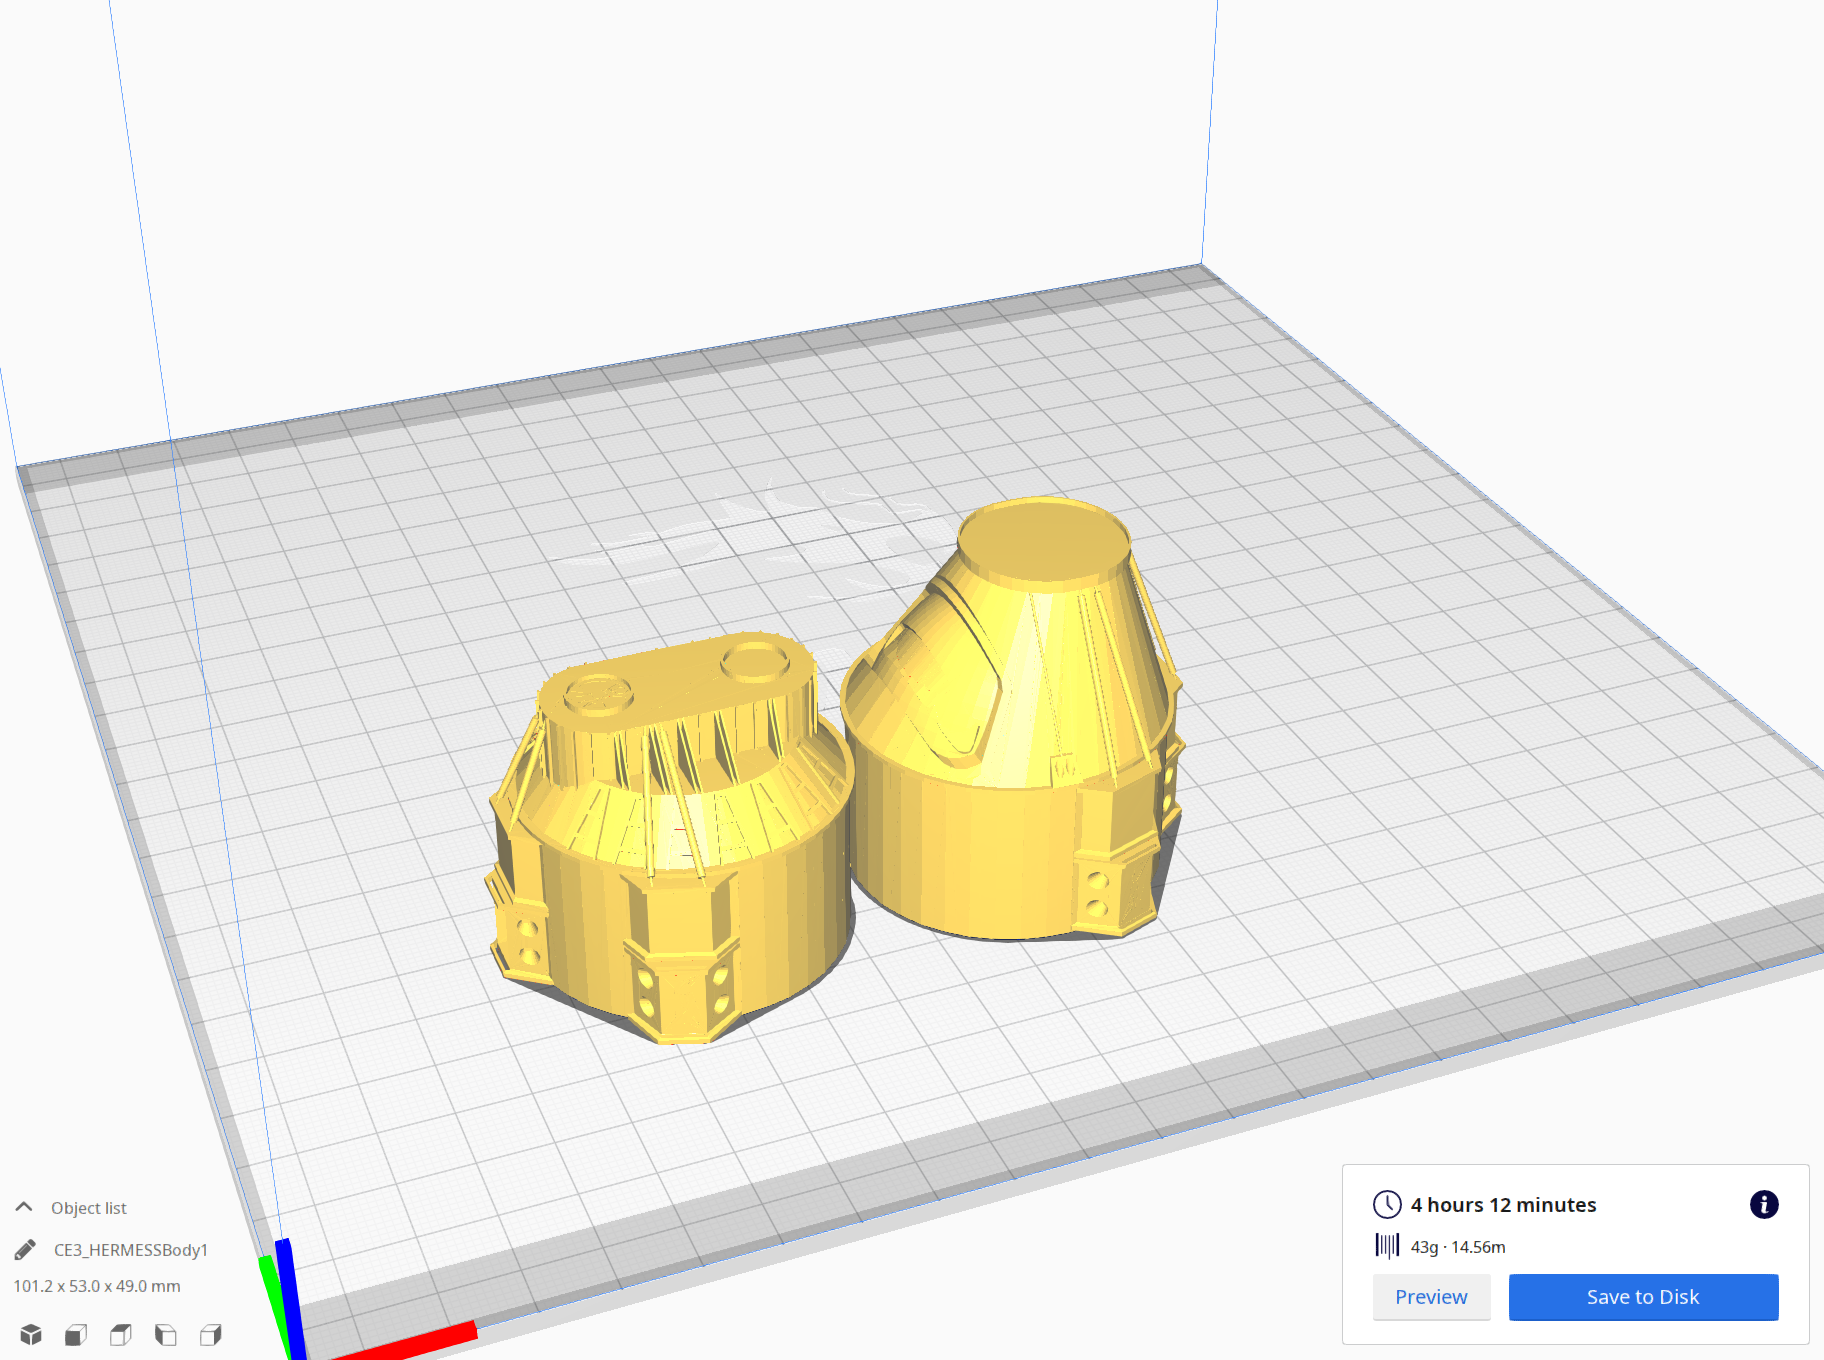The image size is (1824, 1360).
Task: Select the right cone-shaped yellow model
Action: (x=1012, y=720)
